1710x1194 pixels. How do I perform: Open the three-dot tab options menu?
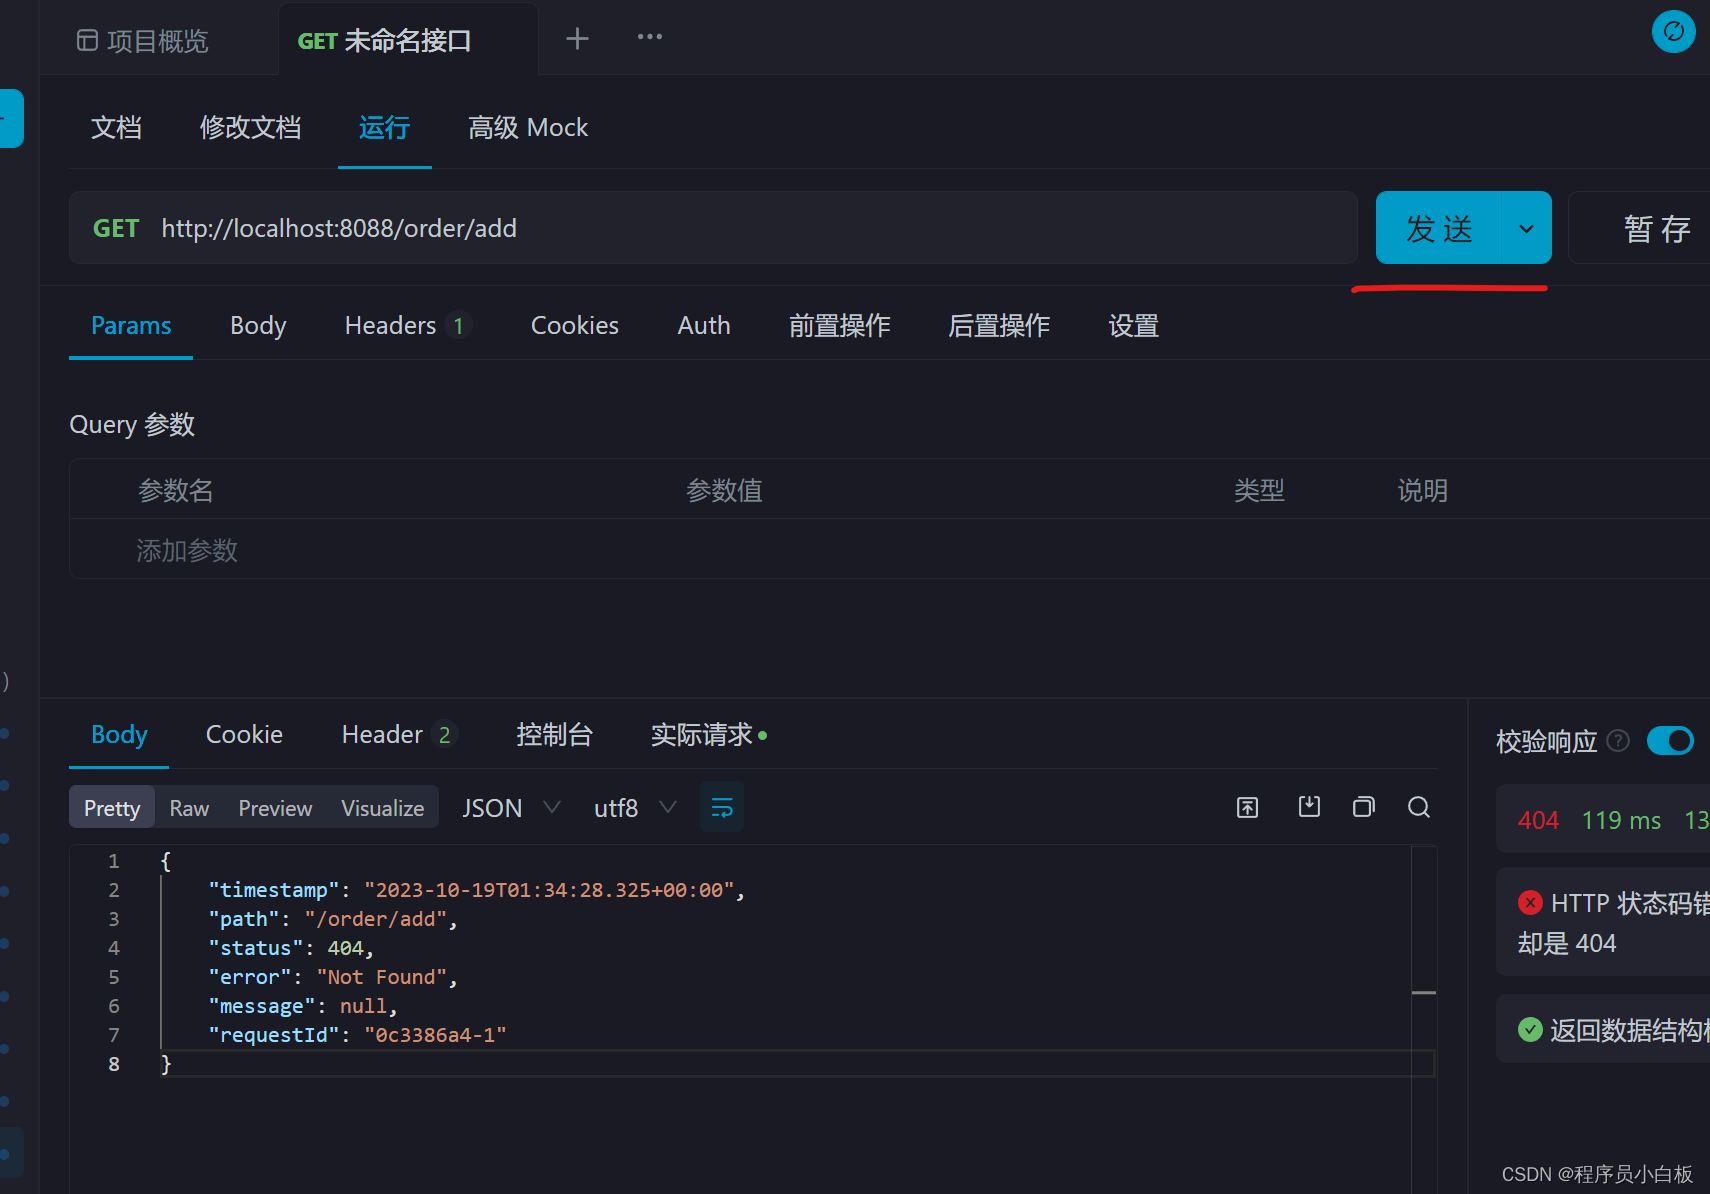[x=650, y=37]
